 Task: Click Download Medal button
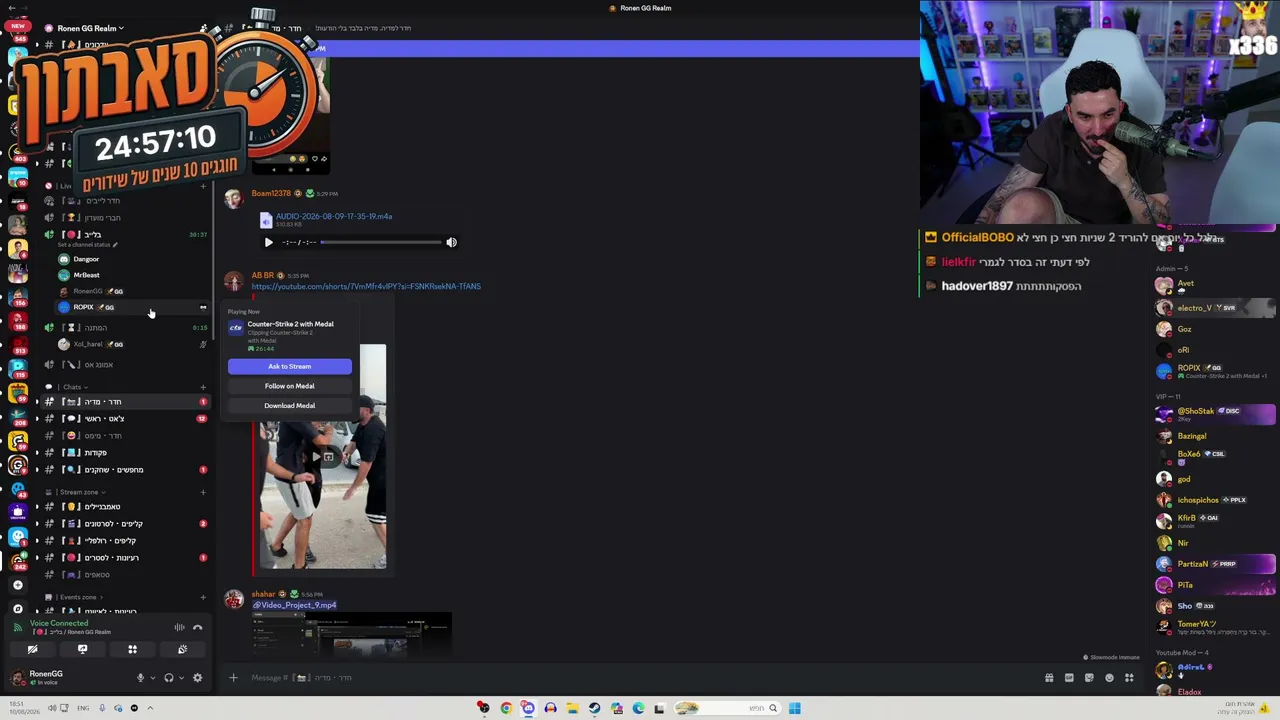pos(289,406)
